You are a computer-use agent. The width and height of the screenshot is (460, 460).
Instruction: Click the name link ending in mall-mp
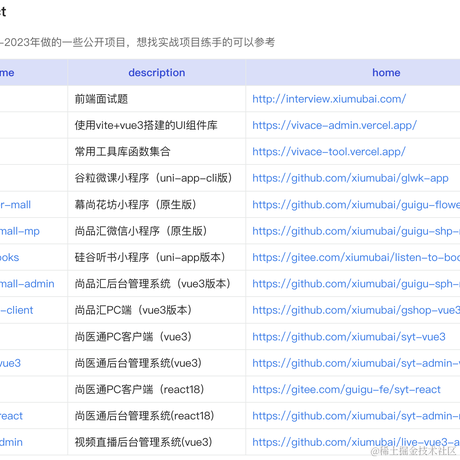pos(20,231)
